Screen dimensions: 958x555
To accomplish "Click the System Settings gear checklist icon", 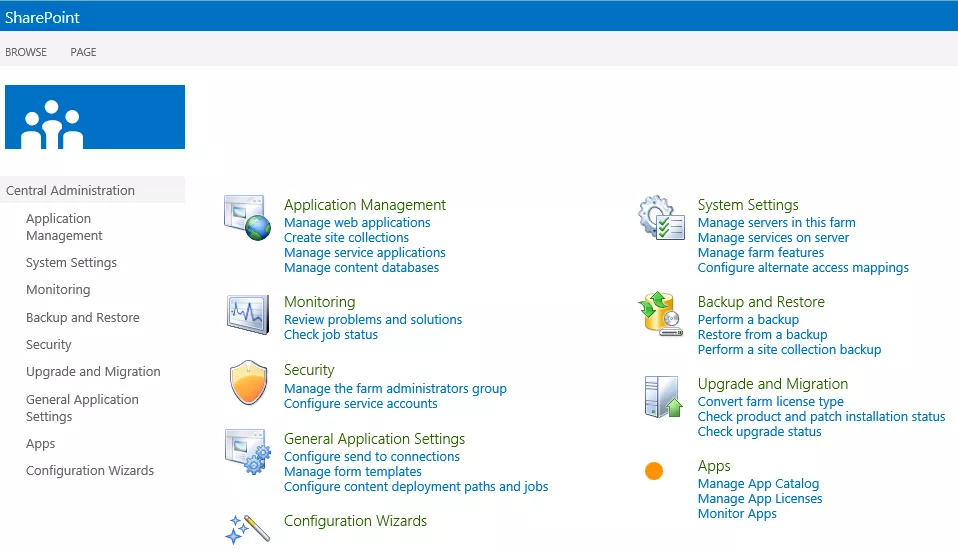I will [661, 218].
